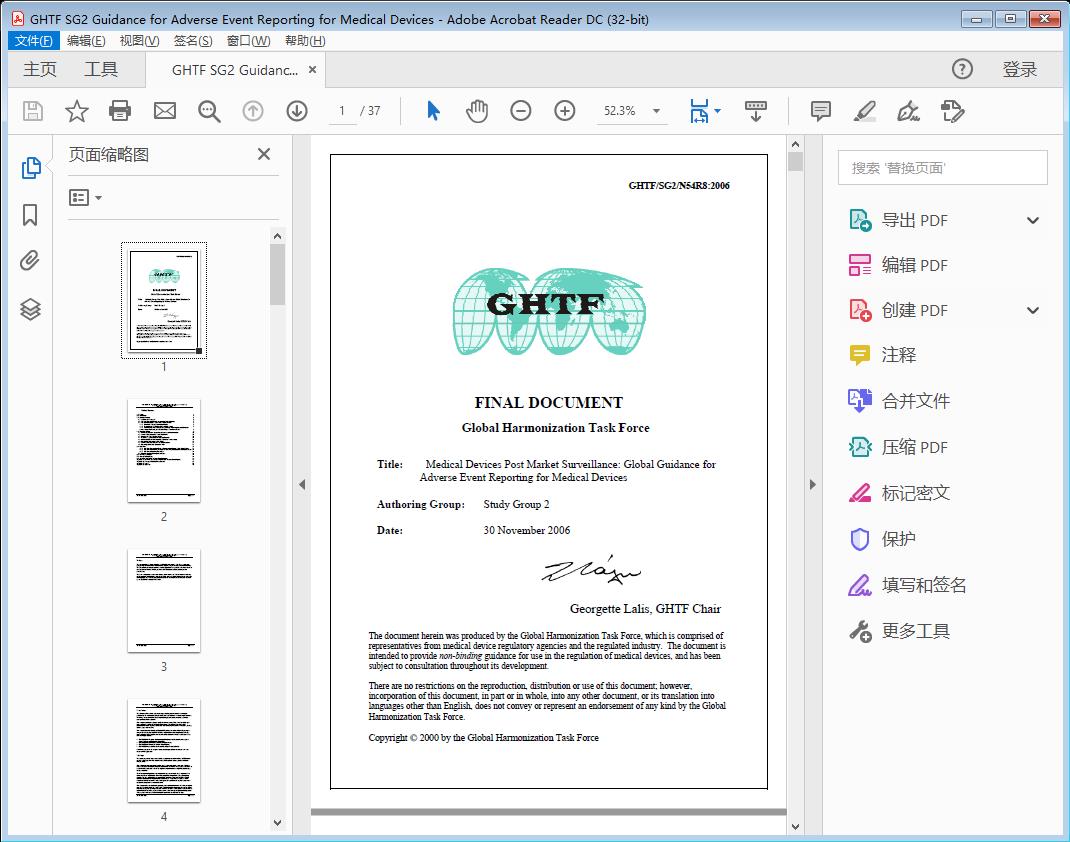This screenshot has width=1070, height=842.
Task: Add a sticky note comment
Action: (820, 111)
